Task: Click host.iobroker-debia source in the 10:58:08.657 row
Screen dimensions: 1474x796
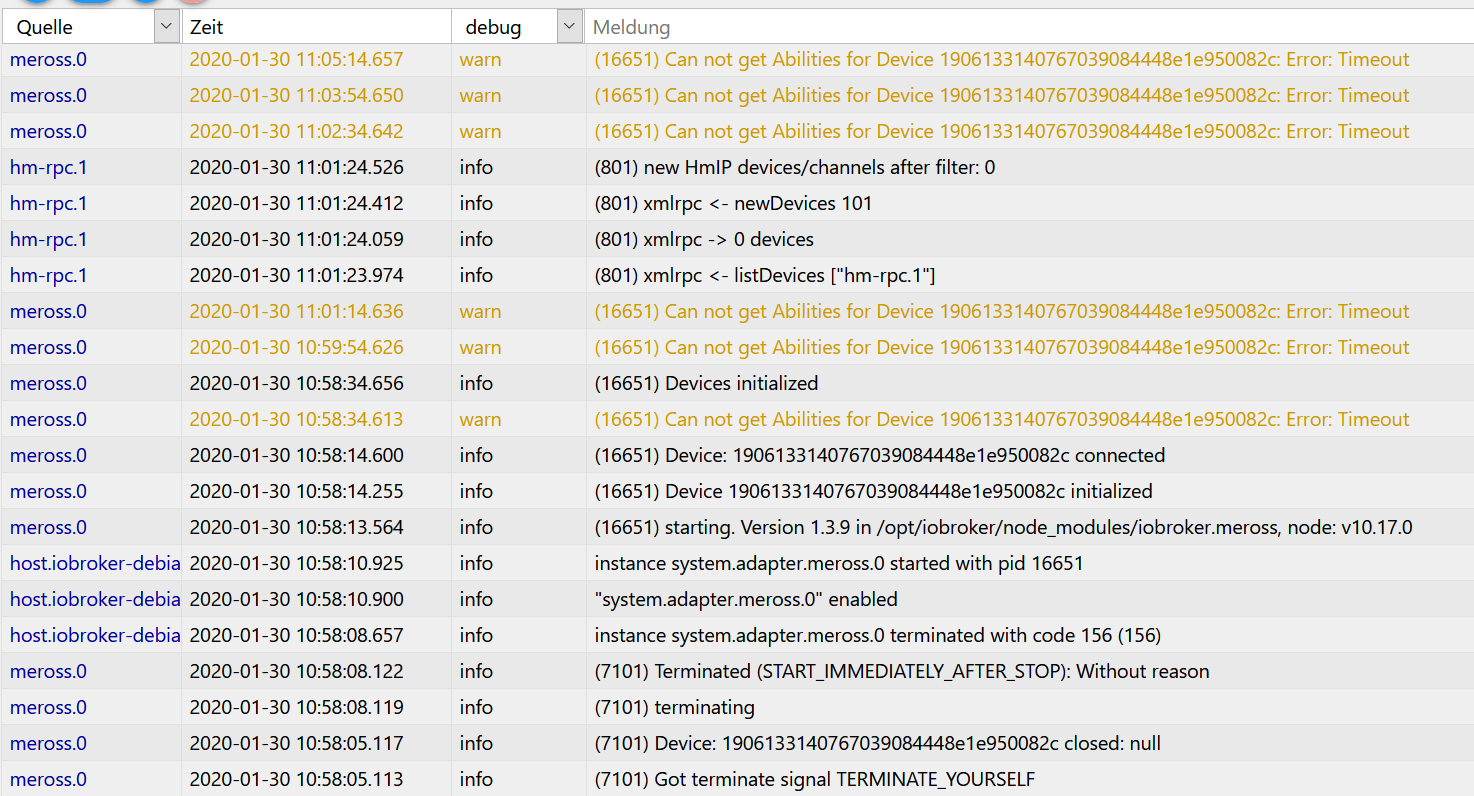Action: point(95,635)
